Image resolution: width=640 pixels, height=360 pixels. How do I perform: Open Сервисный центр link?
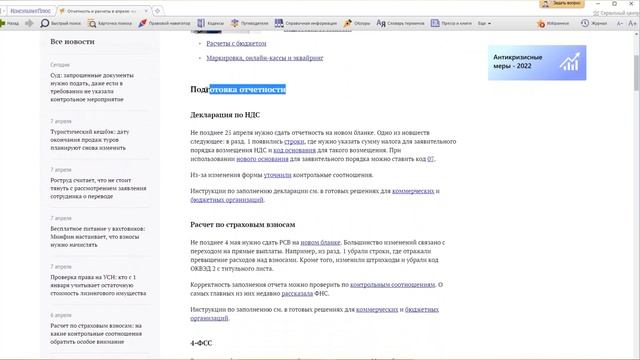616,13
